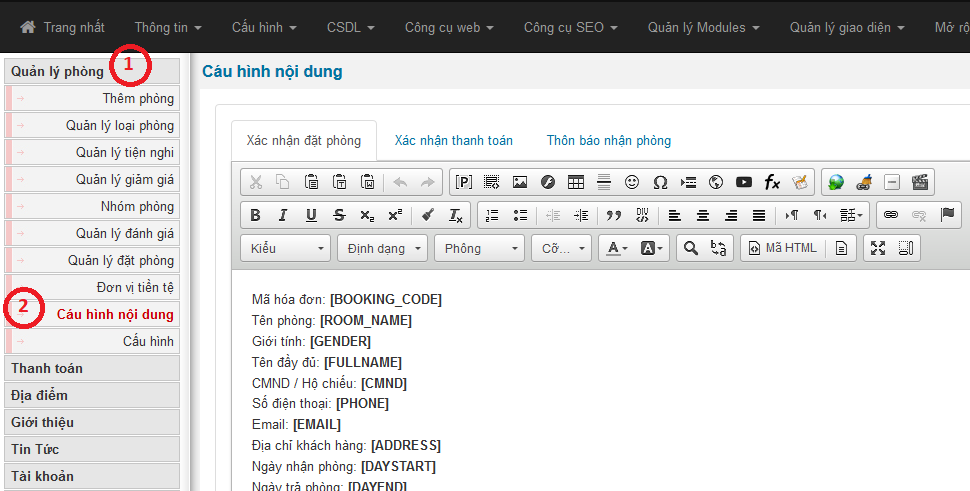Image resolution: width=970 pixels, height=491 pixels.
Task: Insert a table into the editor
Action: tap(576, 182)
